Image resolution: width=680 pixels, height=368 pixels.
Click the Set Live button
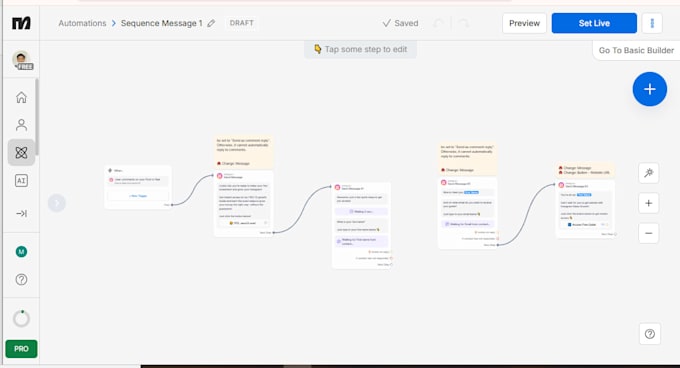[x=594, y=23]
